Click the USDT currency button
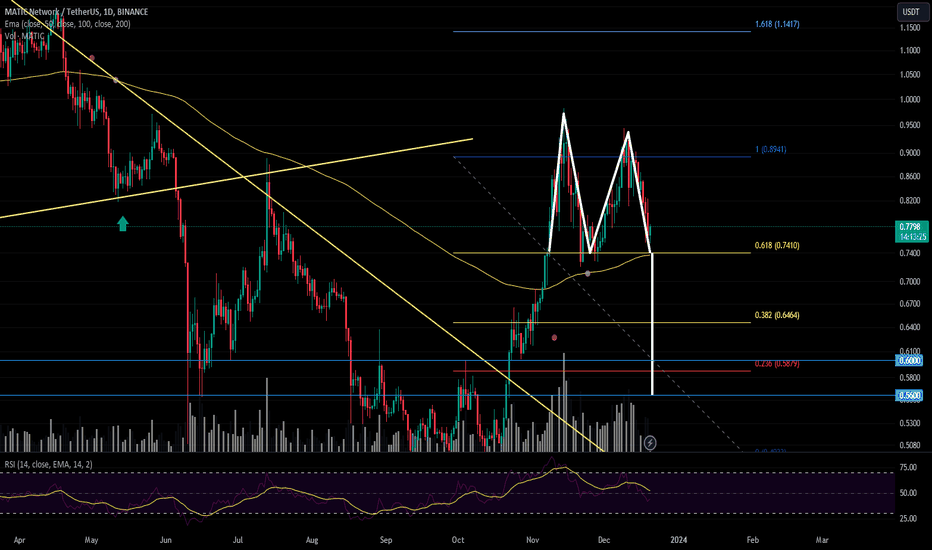This screenshot has height=550, width=932. coord(911,12)
